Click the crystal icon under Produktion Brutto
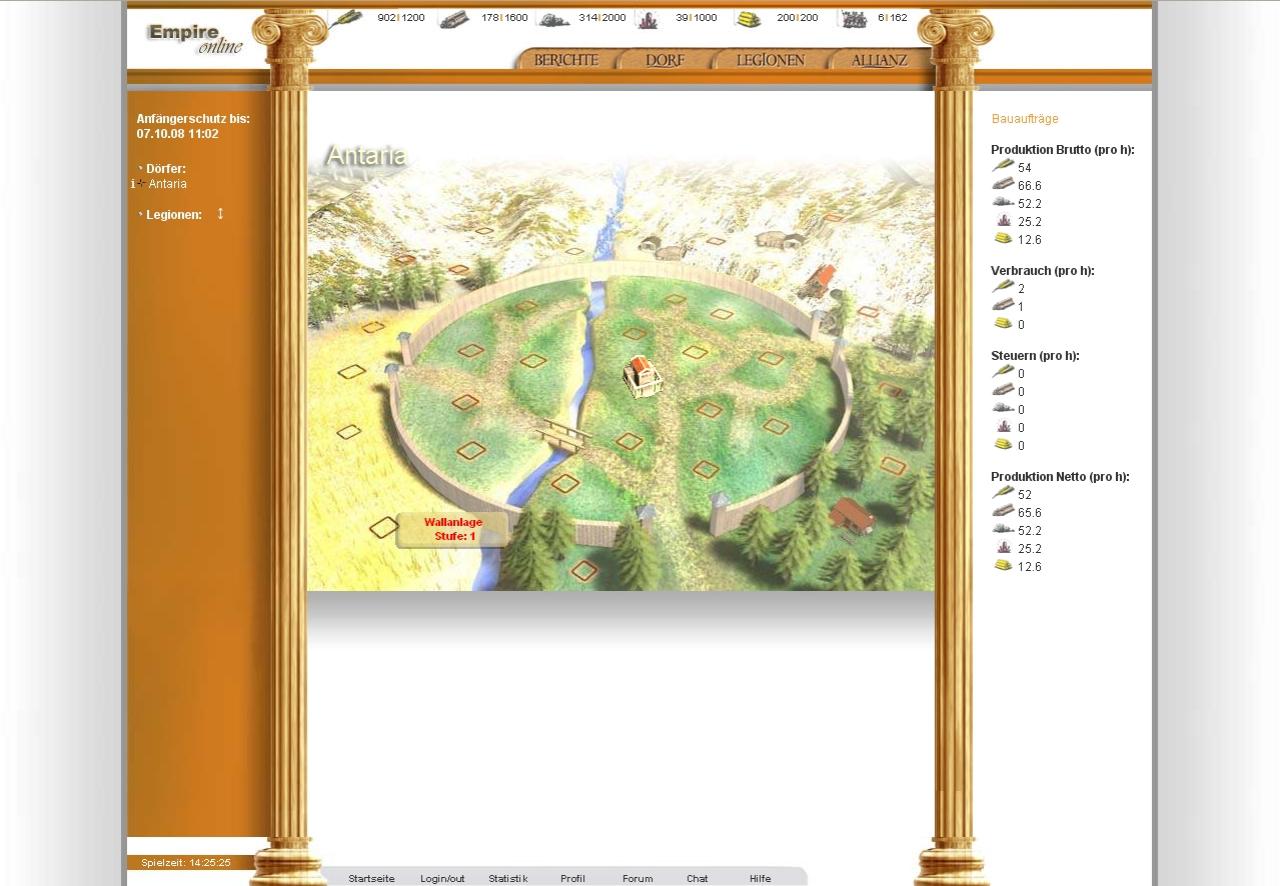 point(1004,220)
